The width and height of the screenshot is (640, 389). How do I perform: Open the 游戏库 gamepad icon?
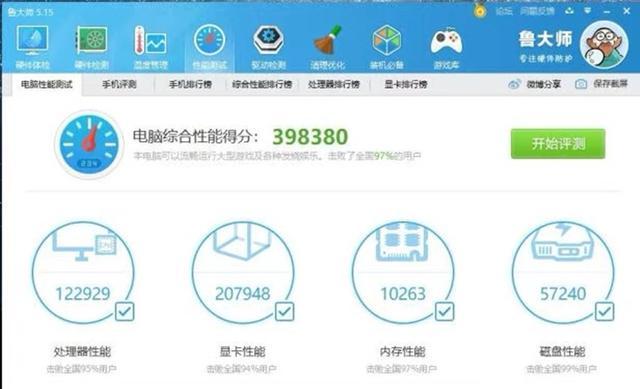pos(446,46)
